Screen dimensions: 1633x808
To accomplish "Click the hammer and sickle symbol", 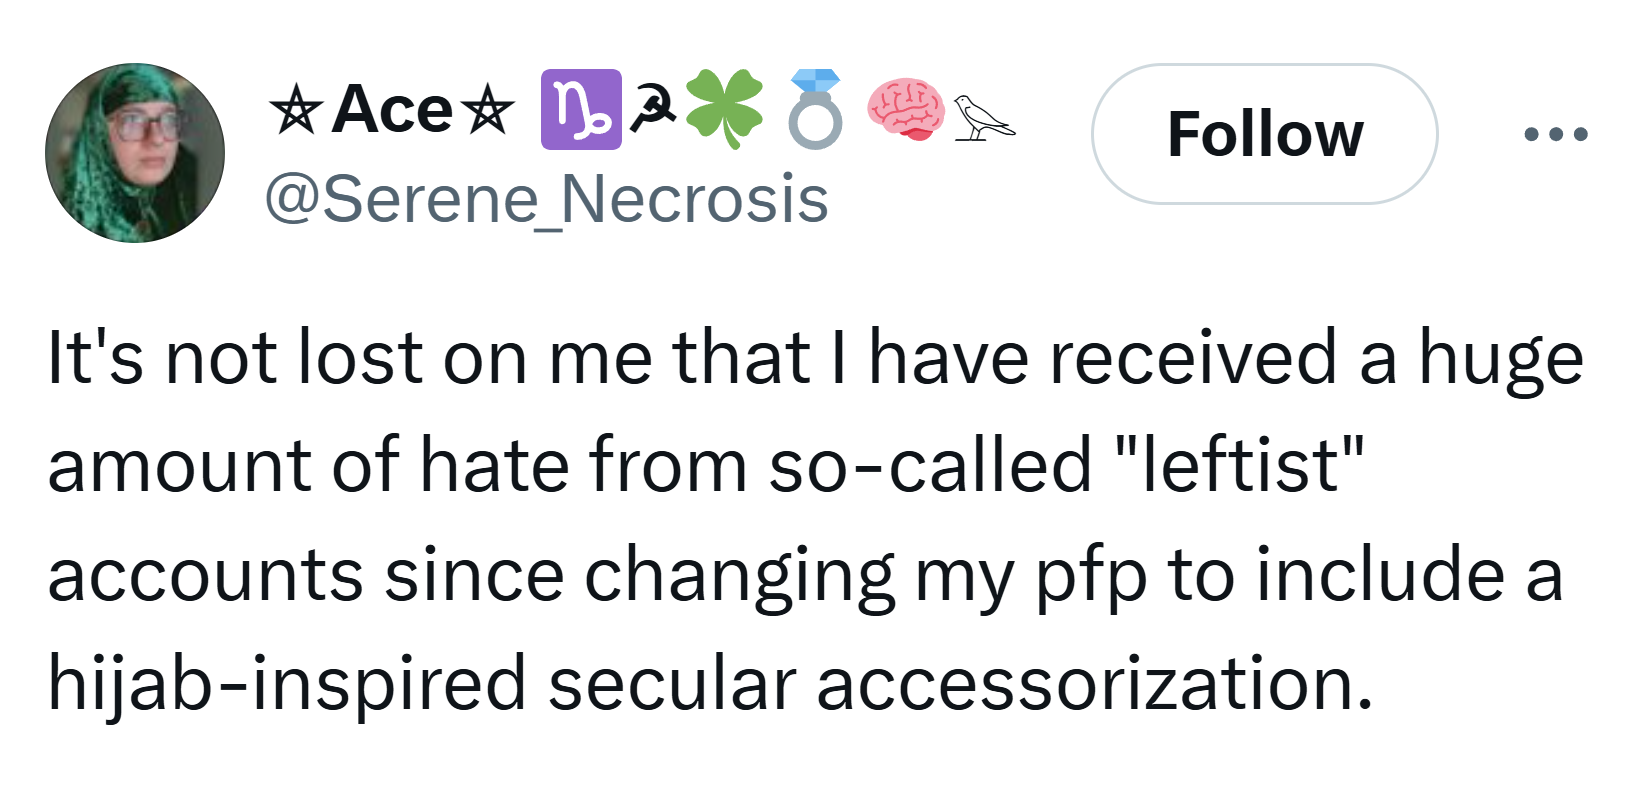I will (x=652, y=110).
